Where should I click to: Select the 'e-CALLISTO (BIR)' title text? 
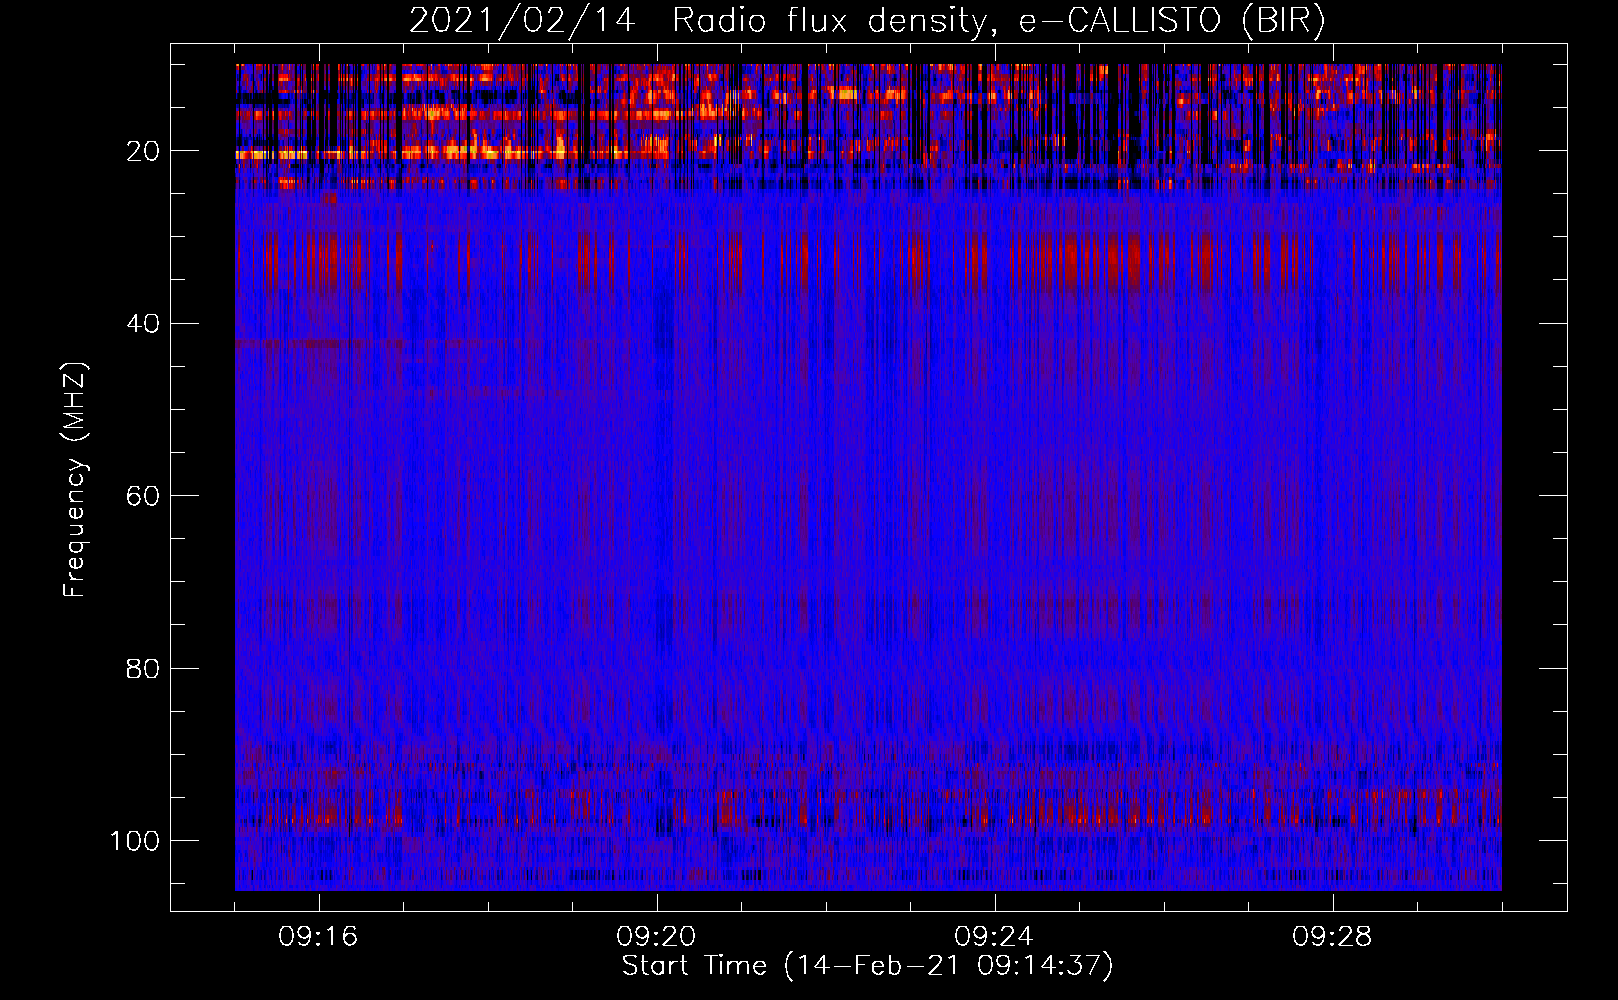tap(1172, 21)
